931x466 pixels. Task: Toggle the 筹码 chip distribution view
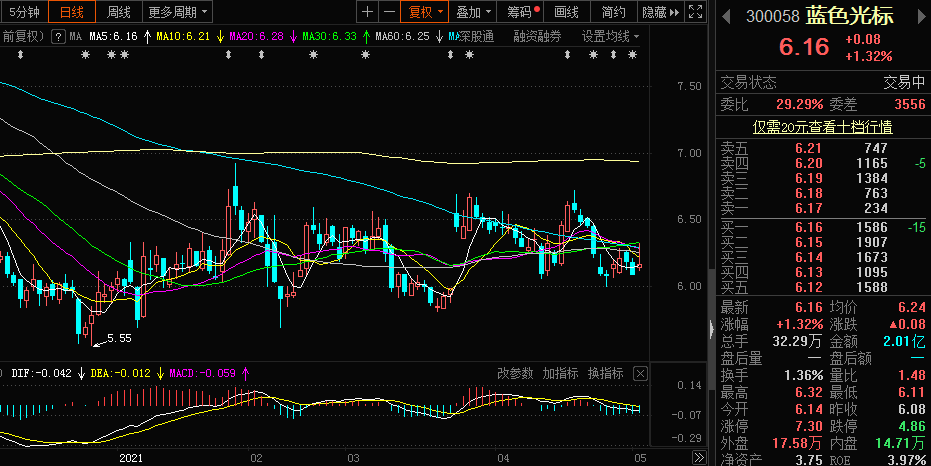[522, 12]
